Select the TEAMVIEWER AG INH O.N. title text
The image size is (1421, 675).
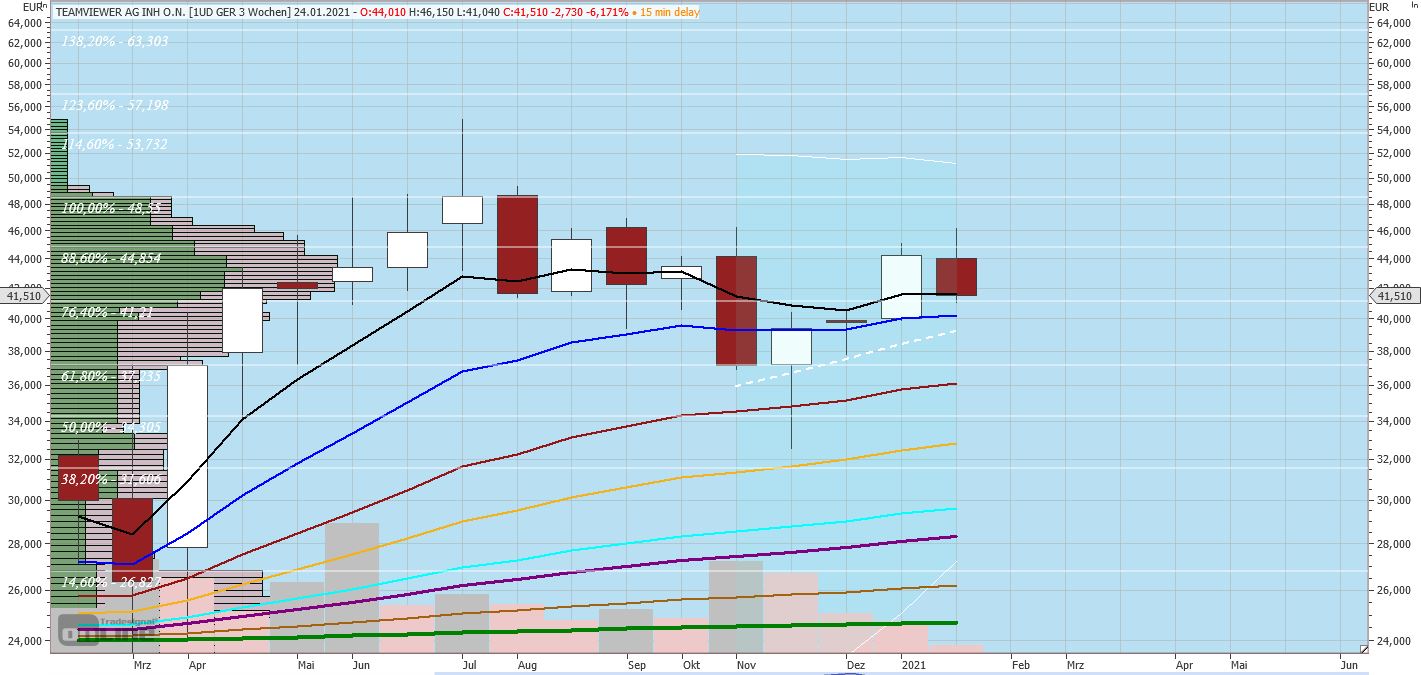121,12
